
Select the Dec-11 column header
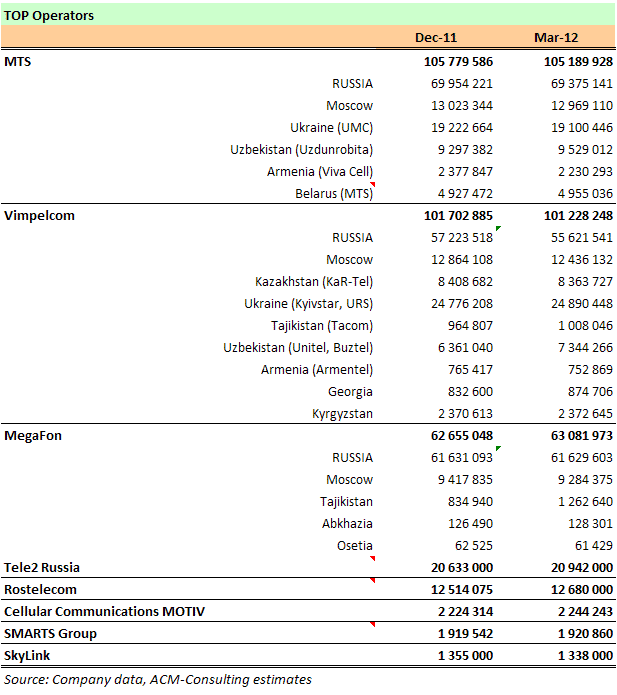pos(436,37)
